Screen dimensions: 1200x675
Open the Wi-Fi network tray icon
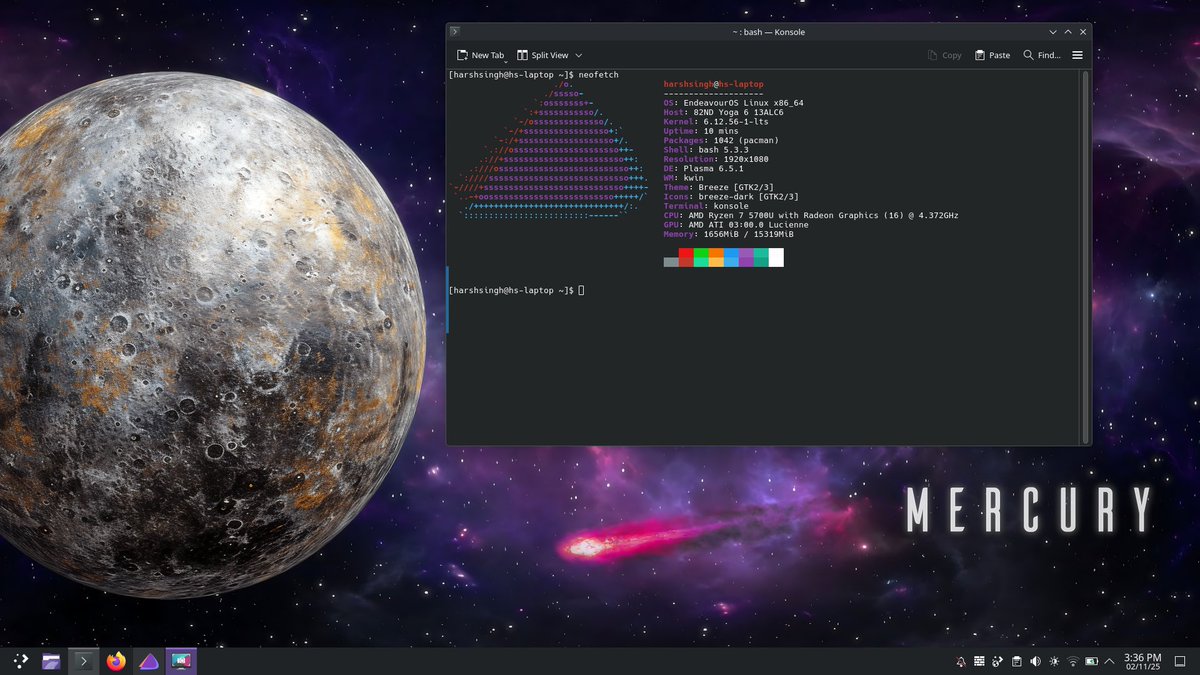[1073, 662]
